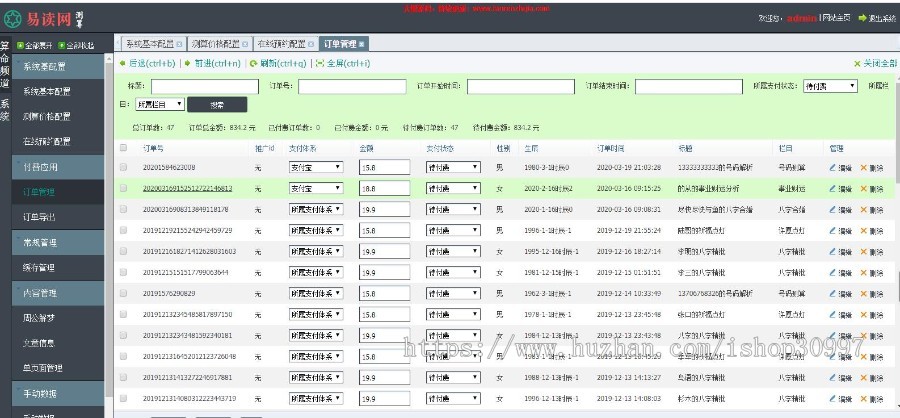This screenshot has height=418, width=900.
Task: Open payment system dropdown for 2019-12-15 01:51:51 order
Action: pyautogui.click(x=316, y=272)
